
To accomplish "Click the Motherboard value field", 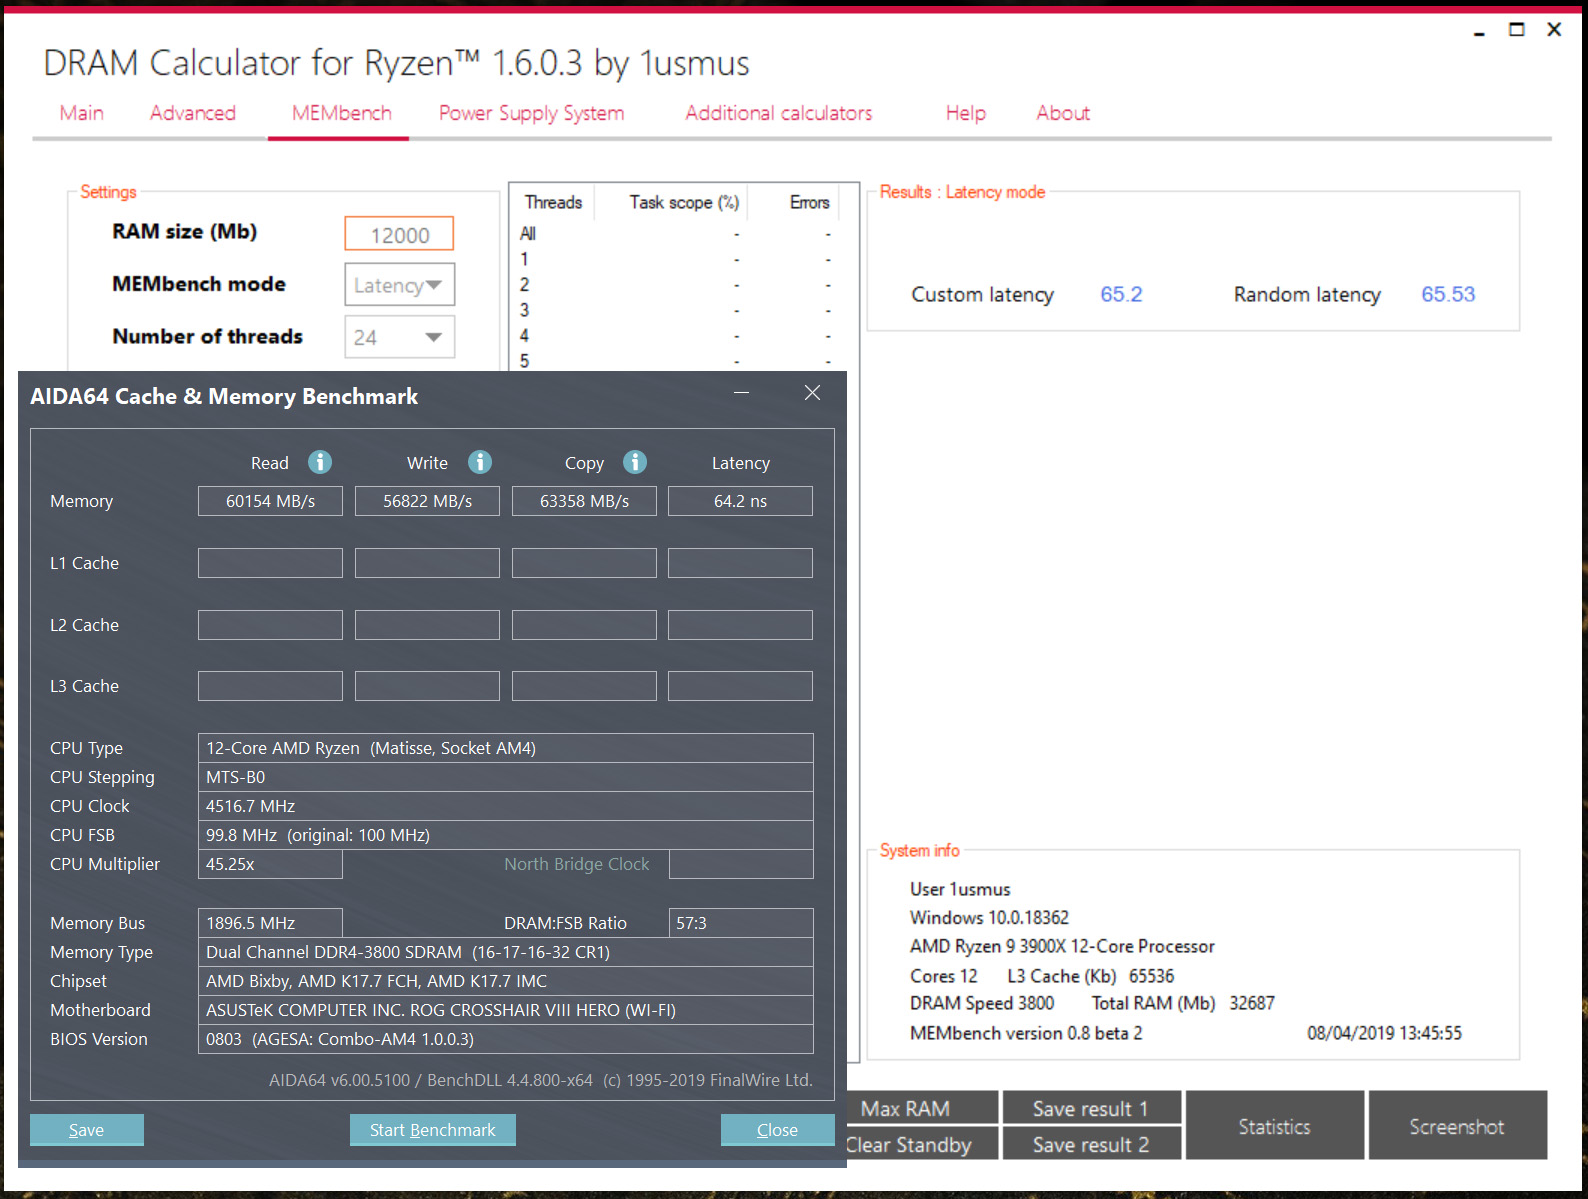I will (506, 1010).
